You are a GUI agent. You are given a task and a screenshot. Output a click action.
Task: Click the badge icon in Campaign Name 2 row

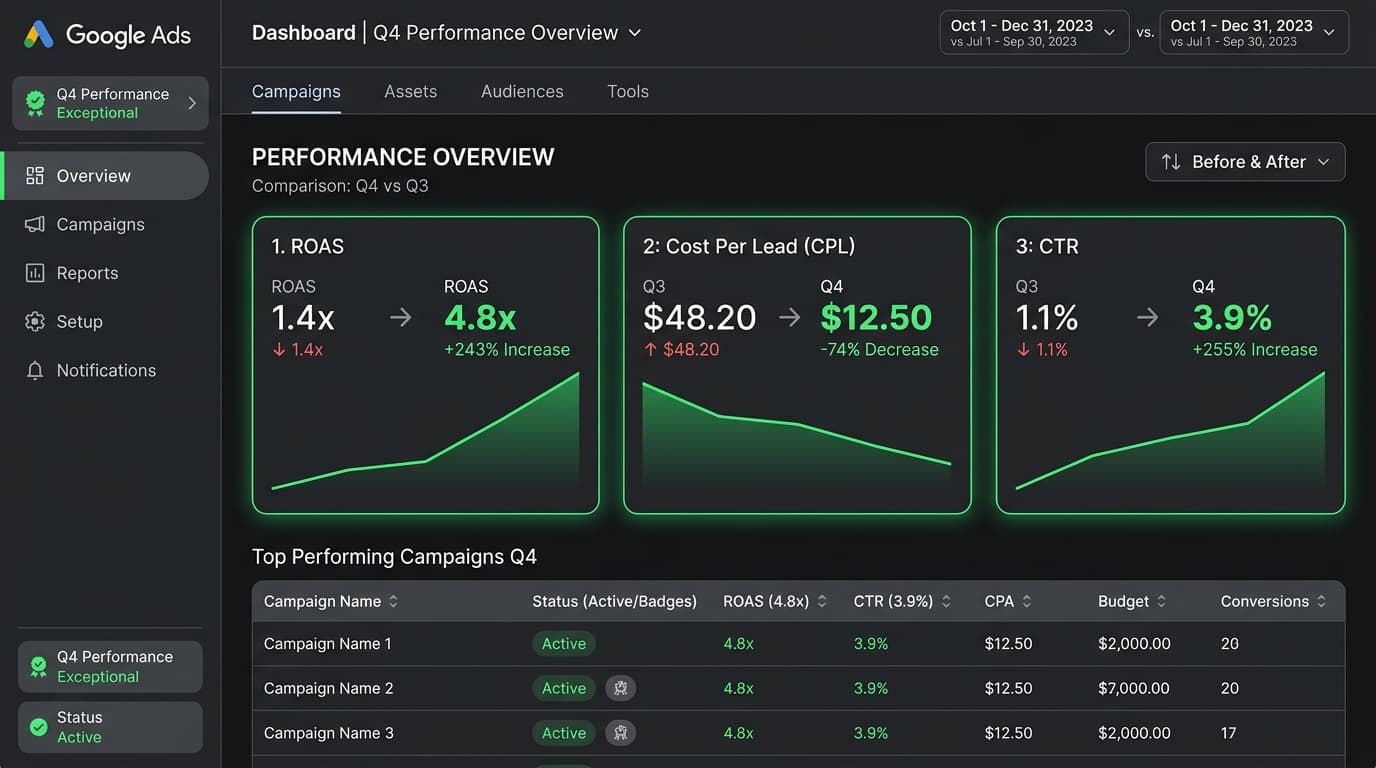621,688
